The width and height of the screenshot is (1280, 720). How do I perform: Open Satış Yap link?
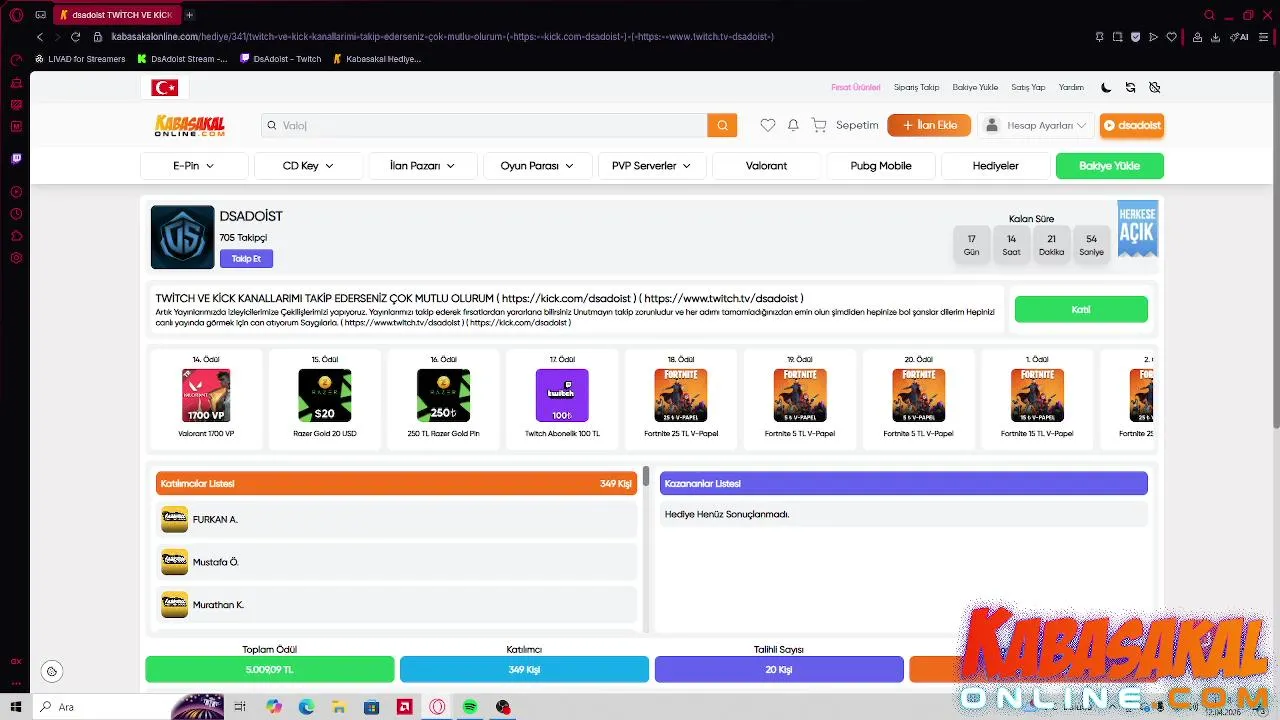pyautogui.click(x=1028, y=88)
